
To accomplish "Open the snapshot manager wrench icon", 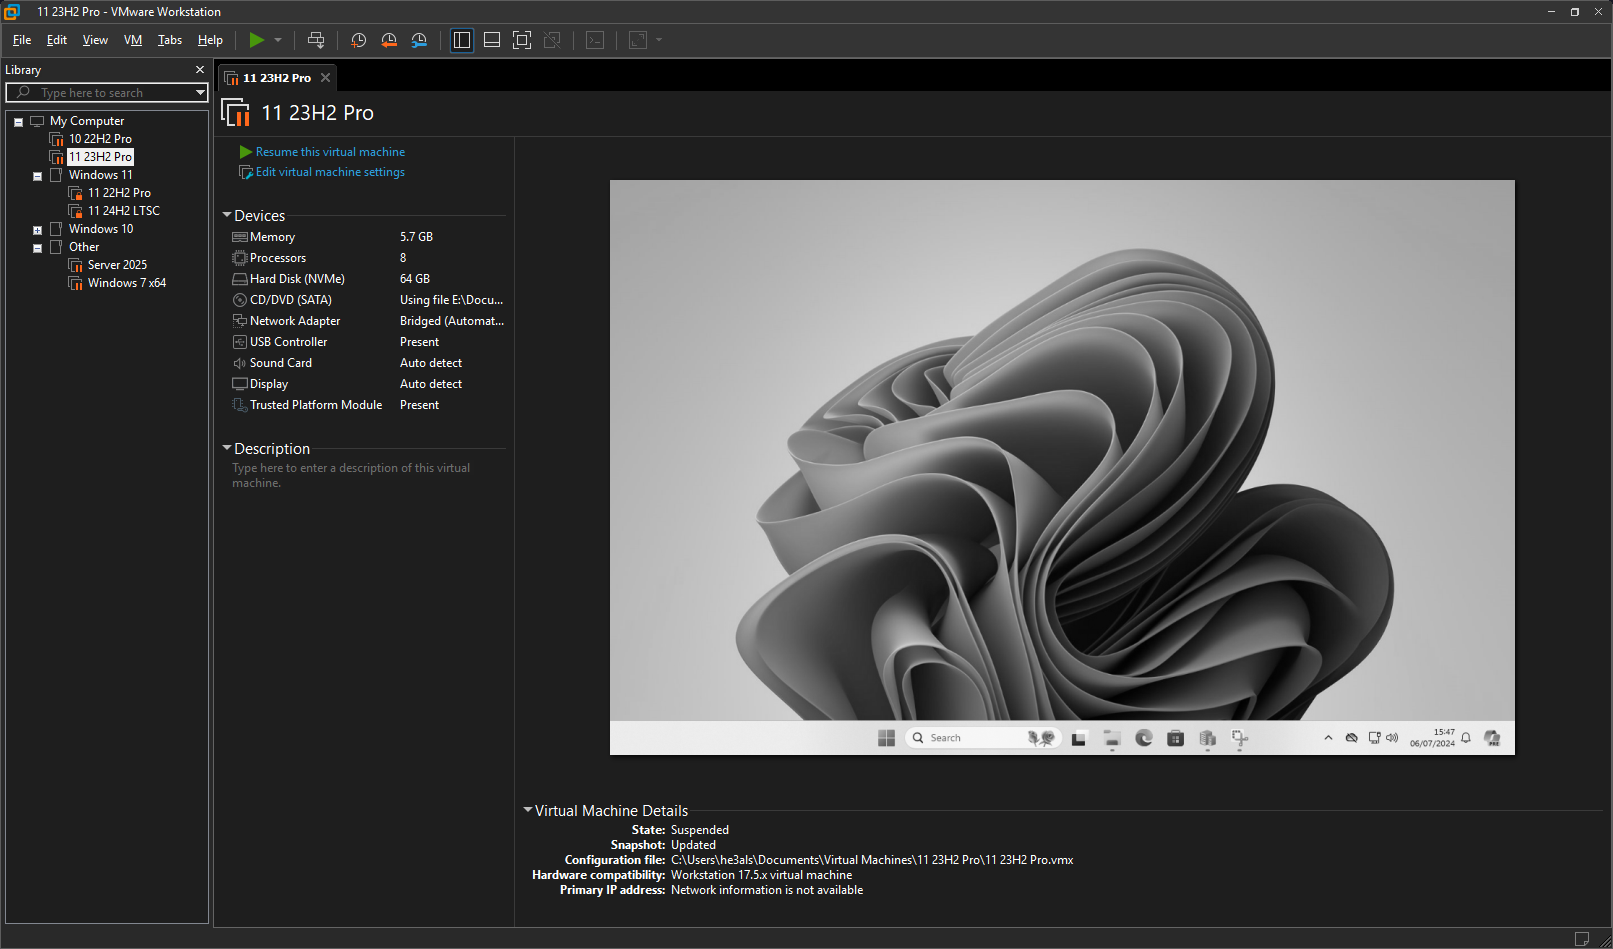I will pos(419,40).
